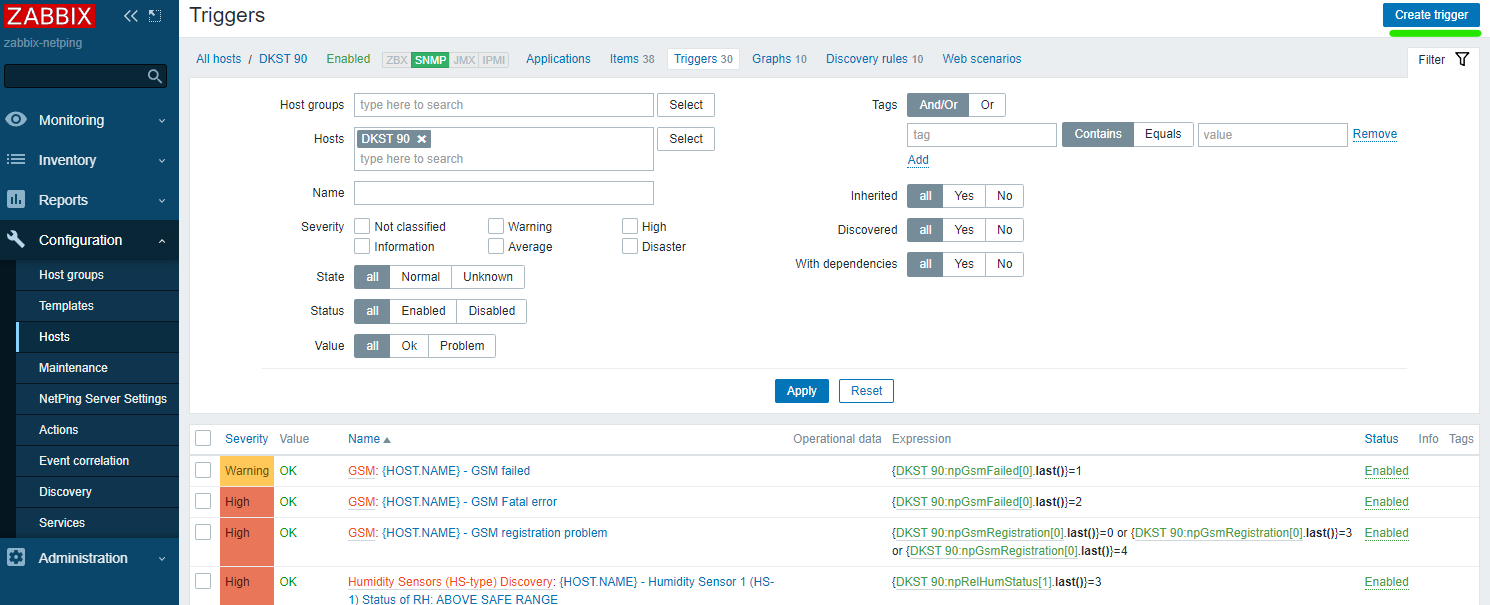Set Value filter to Problem
This screenshot has width=1490, height=605.
[x=462, y=346]
